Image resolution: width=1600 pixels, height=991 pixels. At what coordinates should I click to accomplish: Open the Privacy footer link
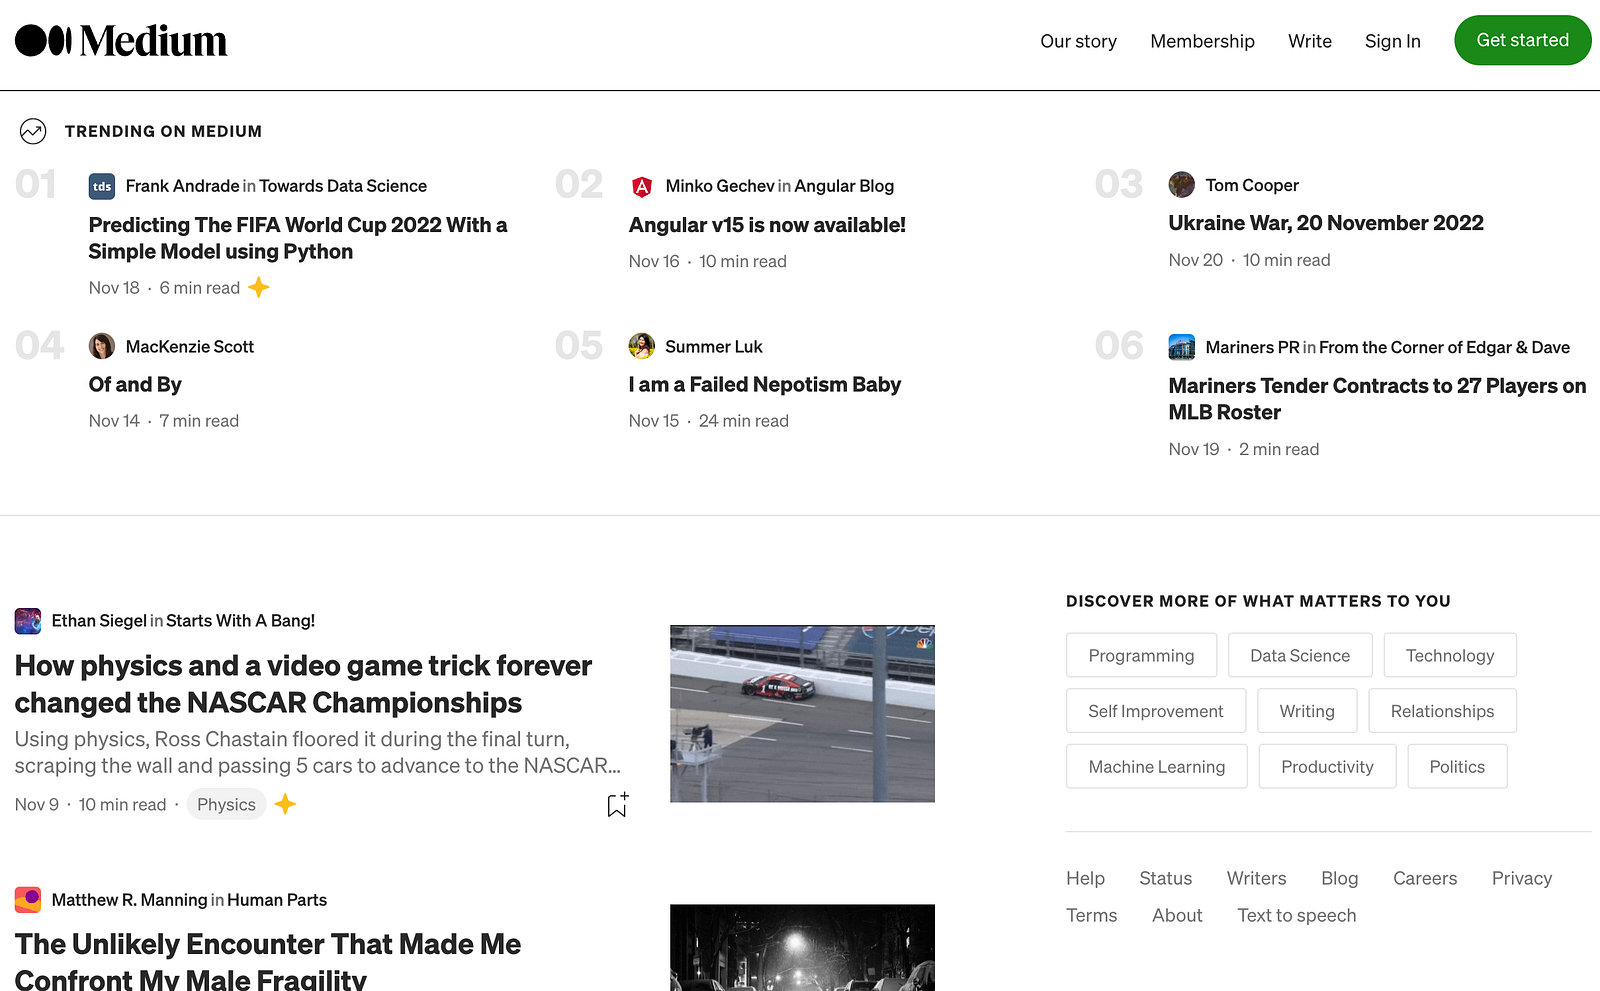point(1522,878)
